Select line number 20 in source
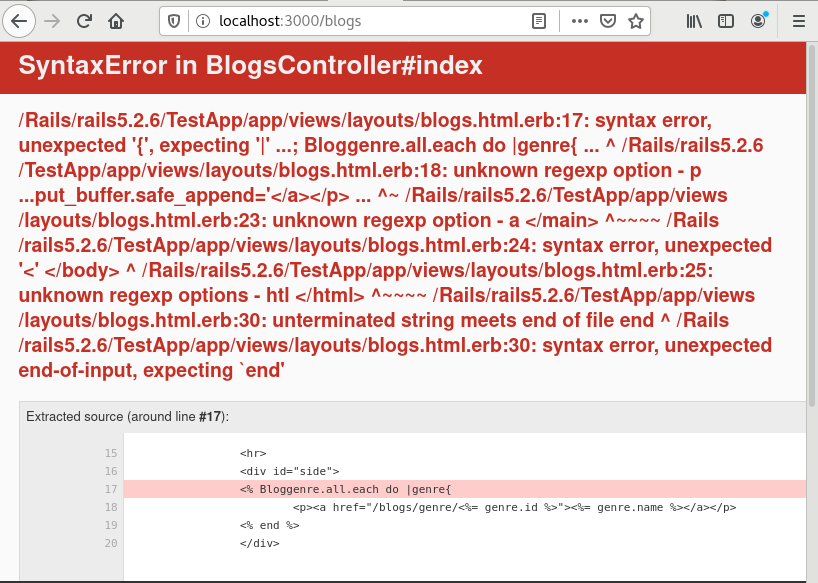The height and width of the screenshot is (583, 818). coord(111,543)
